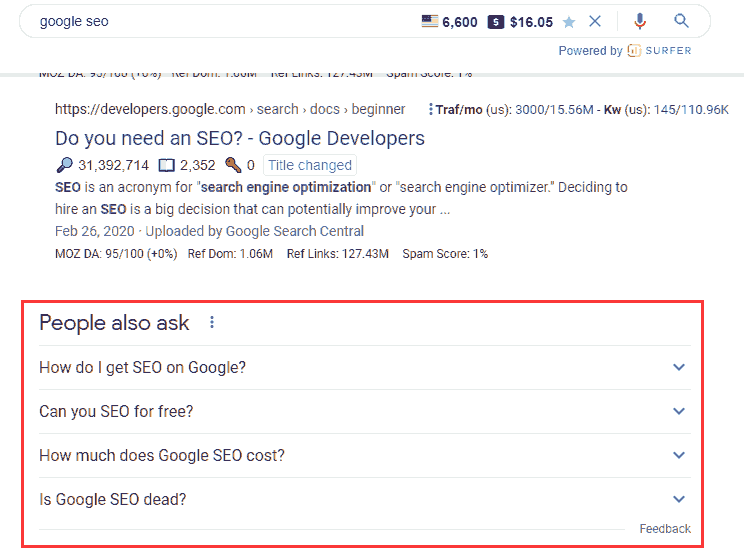
Task: Open 'Do you need an SEO?' result title
Action: click(240, 139)
